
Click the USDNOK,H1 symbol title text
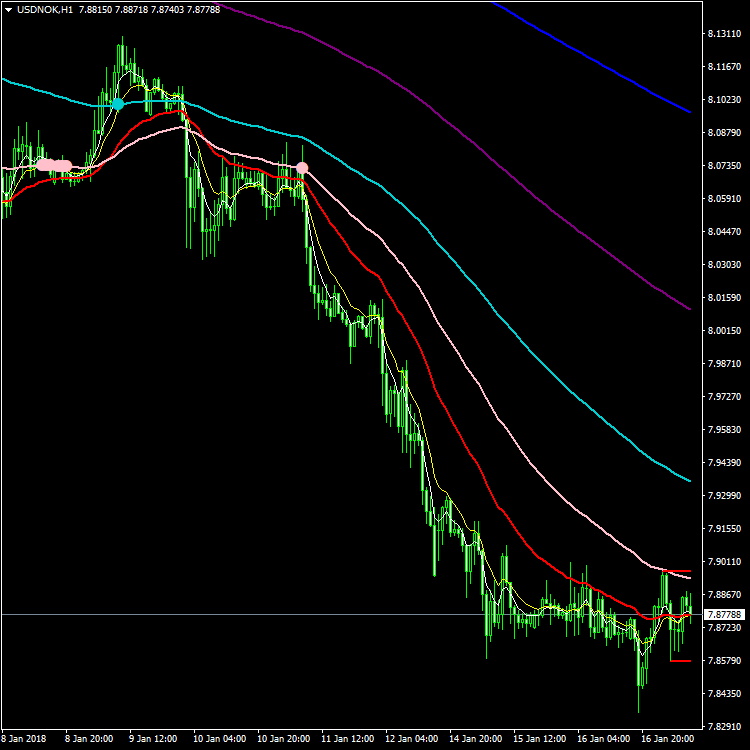pyautogui.click(x=45, y=10)
